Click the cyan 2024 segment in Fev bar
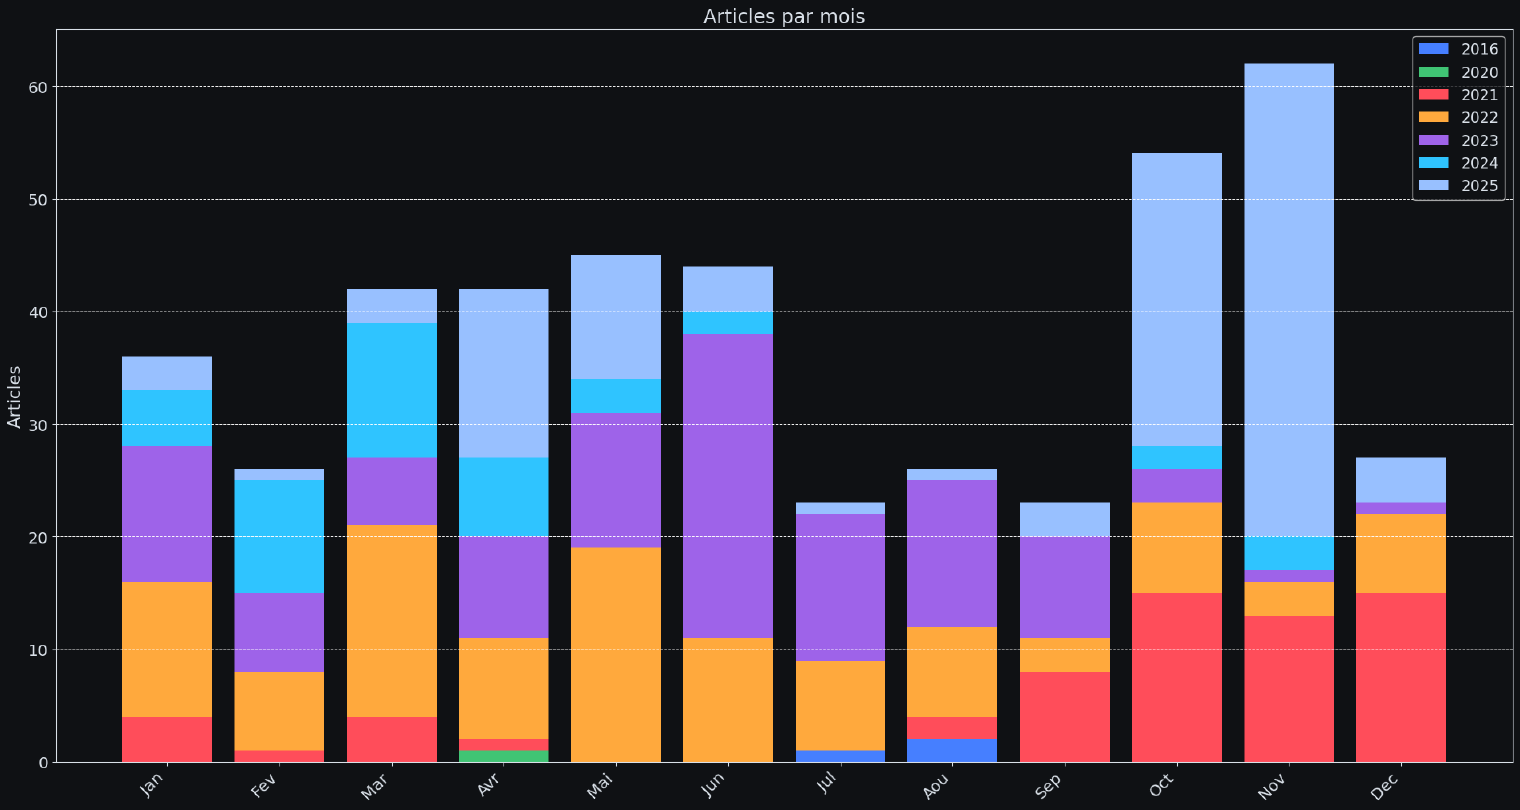Screen dimensions: 1520x810 [x=279, y=536]
